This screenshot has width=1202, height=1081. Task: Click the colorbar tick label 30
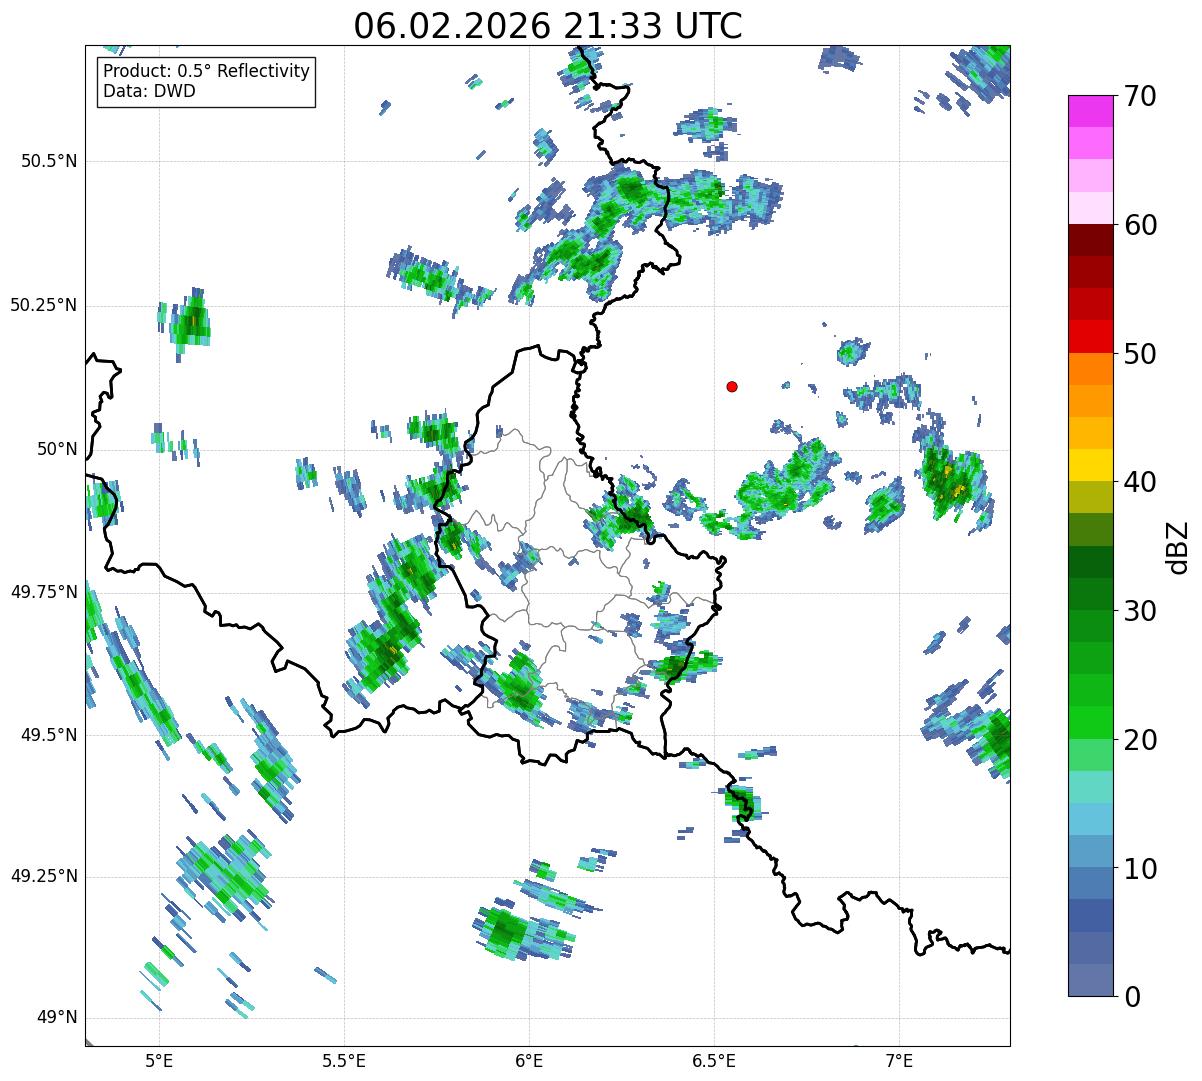[x=1141, y=611]
